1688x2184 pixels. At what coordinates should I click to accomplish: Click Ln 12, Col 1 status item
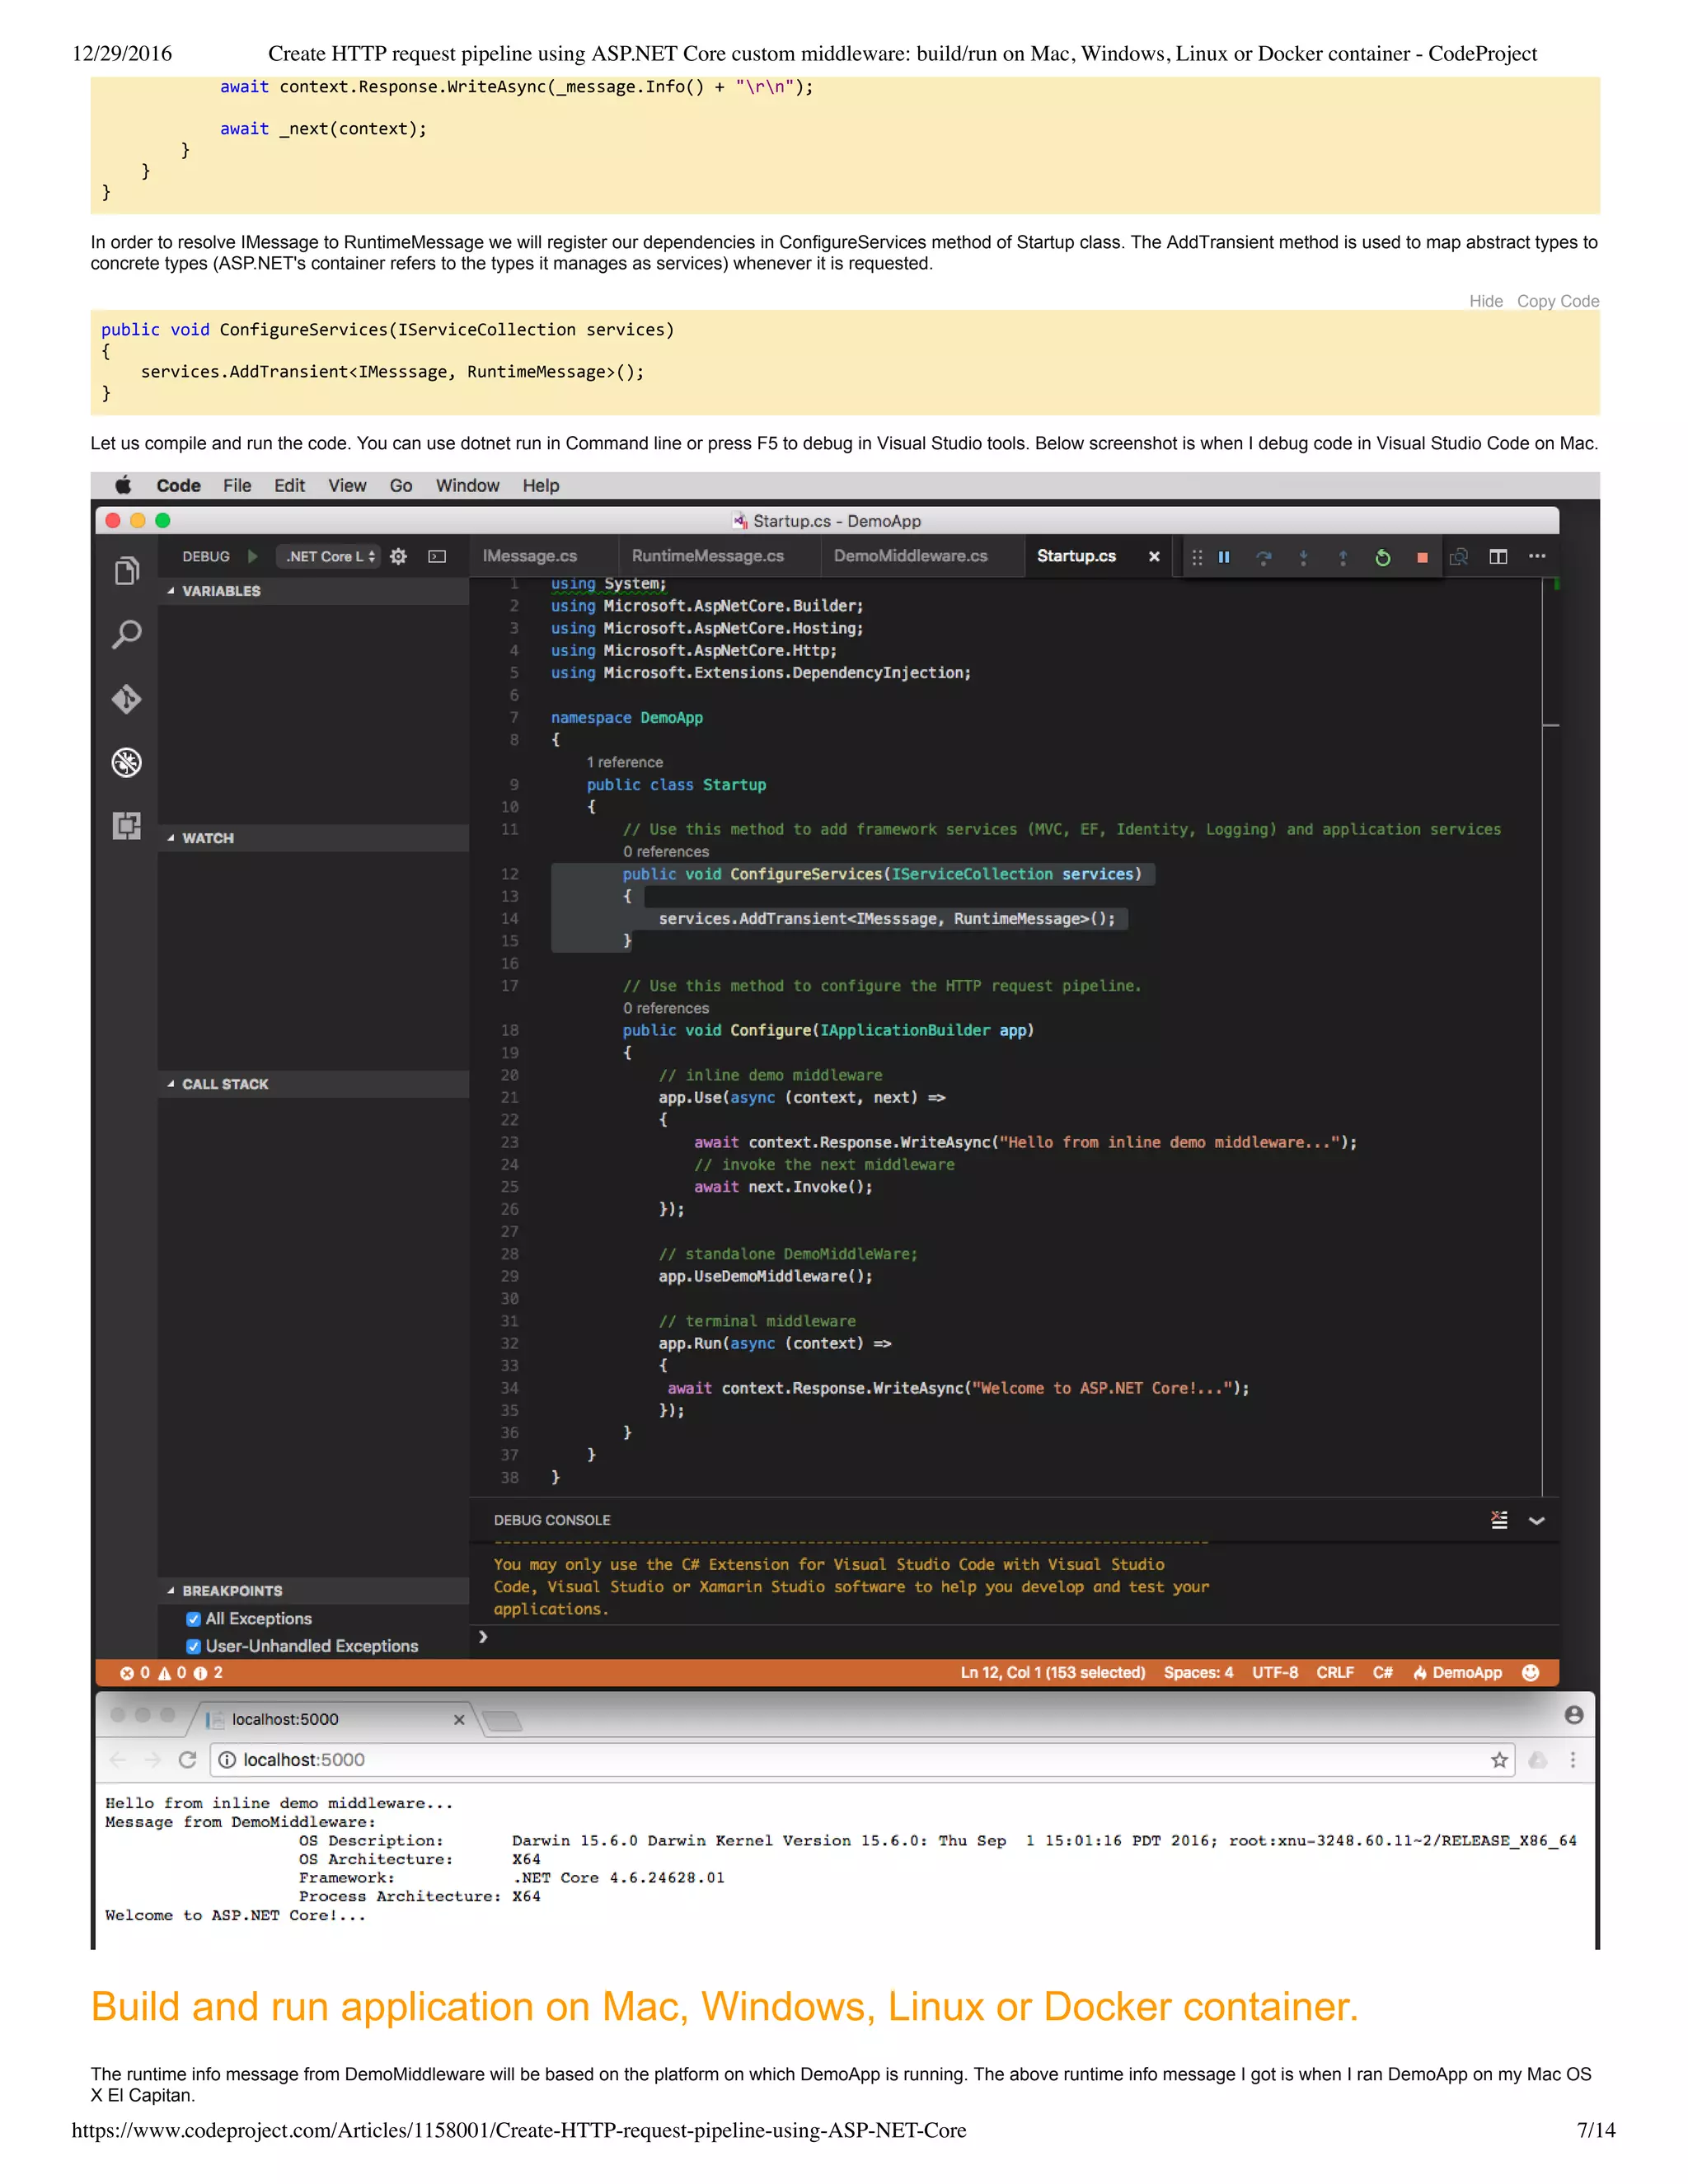[1053, 1673]
